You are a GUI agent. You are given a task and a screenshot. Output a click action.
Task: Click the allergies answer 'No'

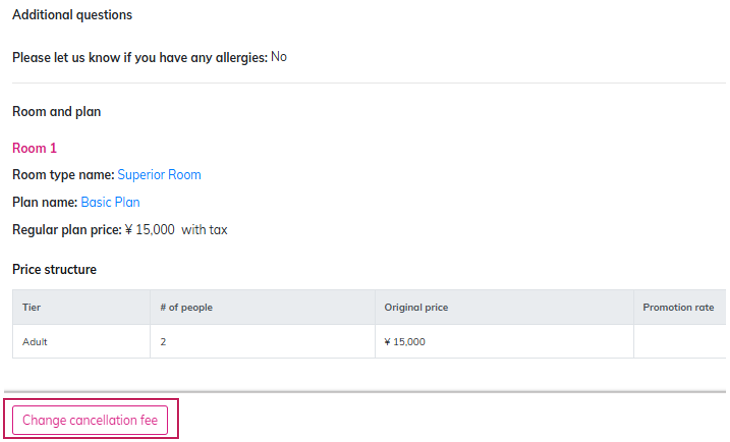click(279, 57)
